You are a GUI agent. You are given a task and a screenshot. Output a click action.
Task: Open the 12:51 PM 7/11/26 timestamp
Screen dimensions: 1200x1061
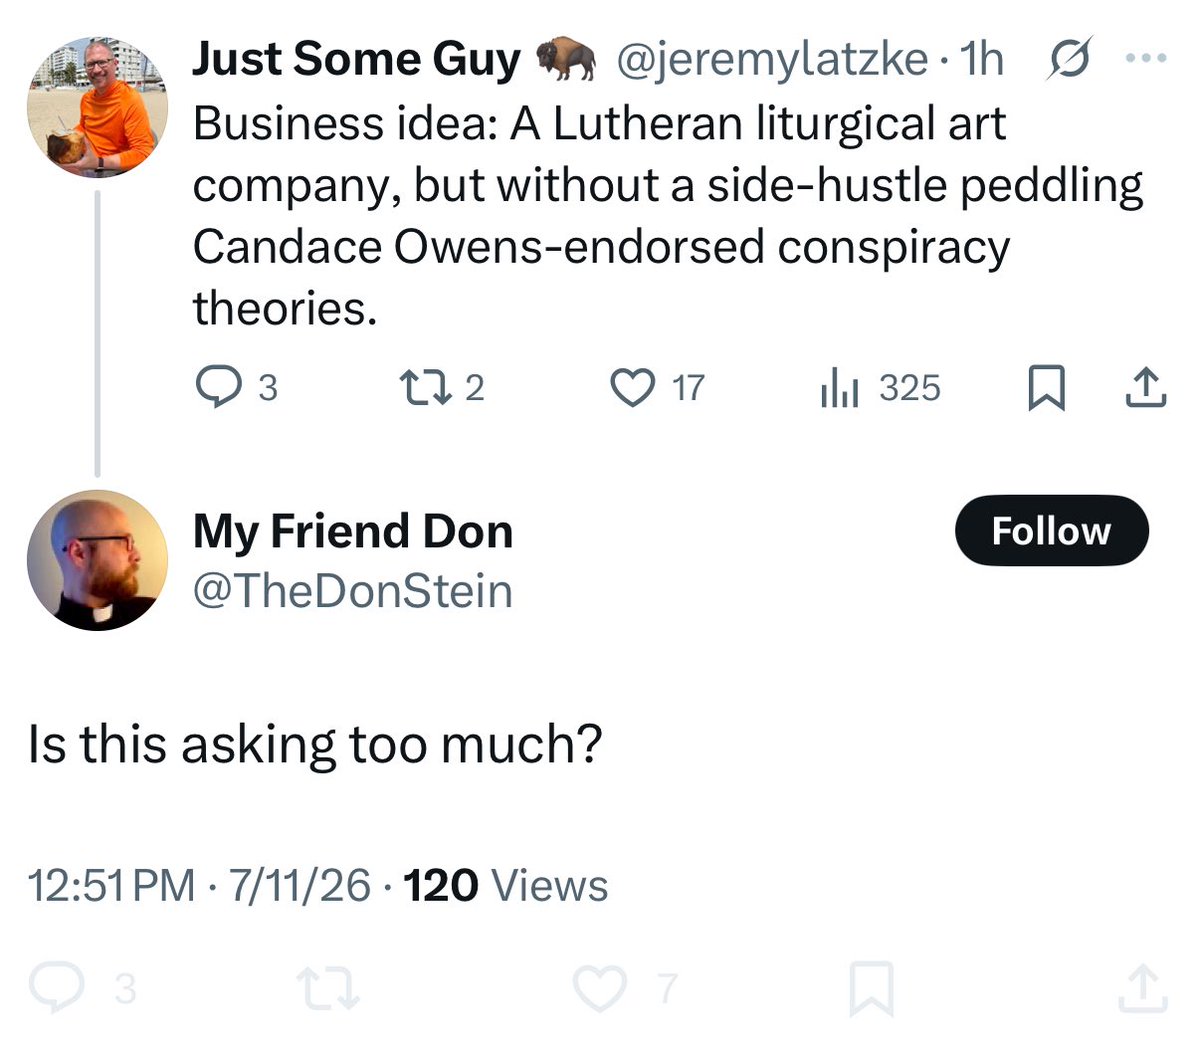tap(200, 885)
